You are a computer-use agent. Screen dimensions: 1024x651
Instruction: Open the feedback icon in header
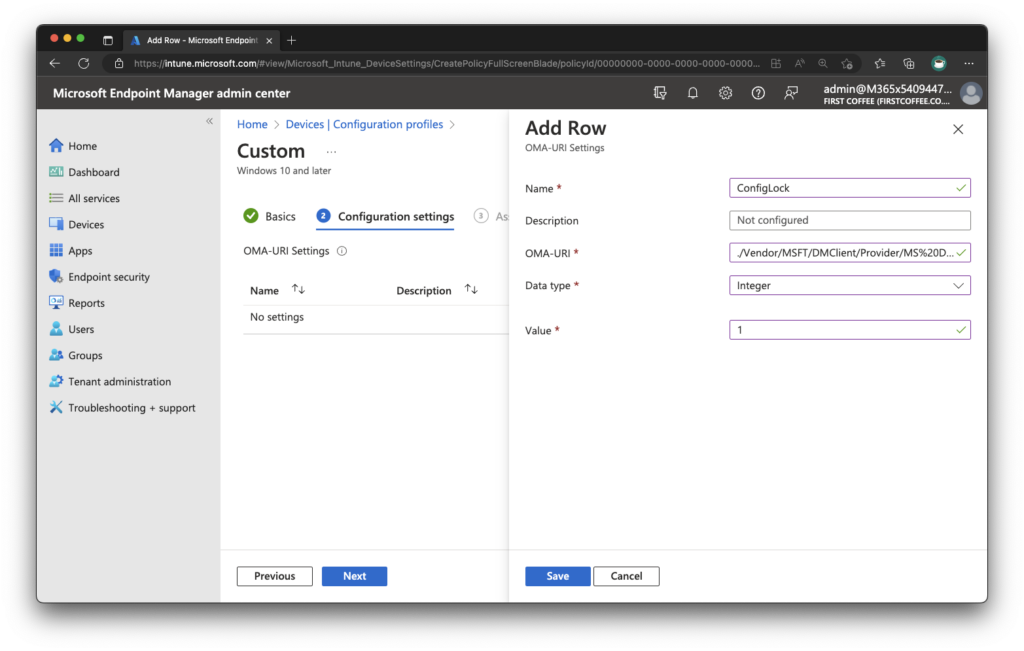pos(791,93)
